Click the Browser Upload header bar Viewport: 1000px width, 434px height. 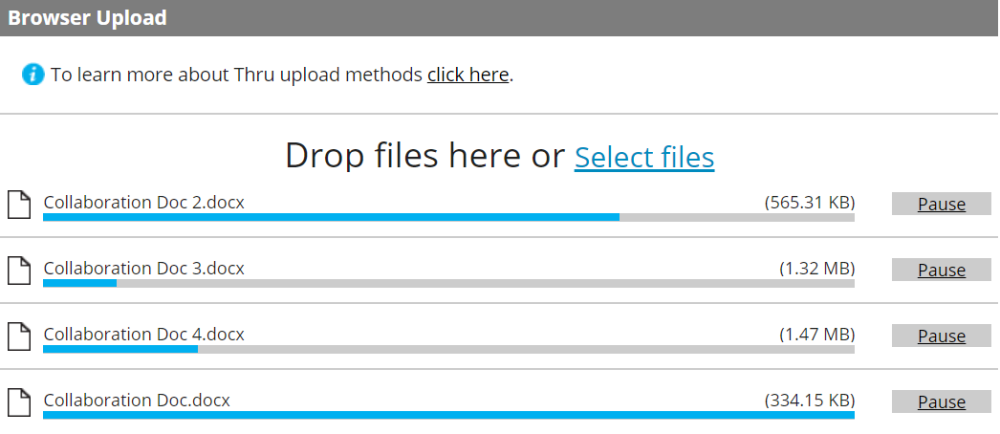(500, 18)
